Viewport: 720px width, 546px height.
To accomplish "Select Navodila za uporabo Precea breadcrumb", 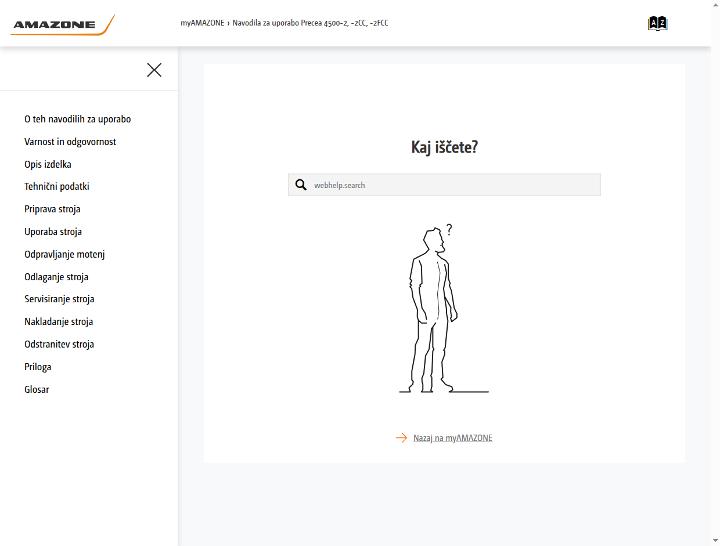I will 310,23.
